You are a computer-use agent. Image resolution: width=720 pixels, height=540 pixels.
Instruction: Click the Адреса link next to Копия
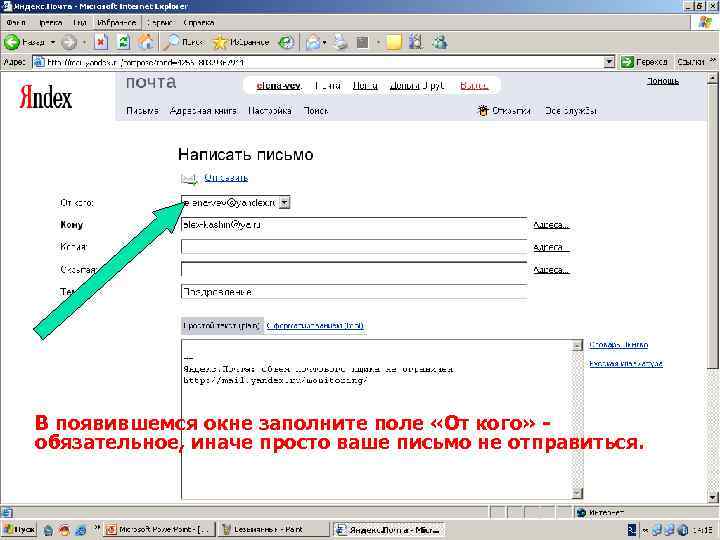(x=551, y=247)
